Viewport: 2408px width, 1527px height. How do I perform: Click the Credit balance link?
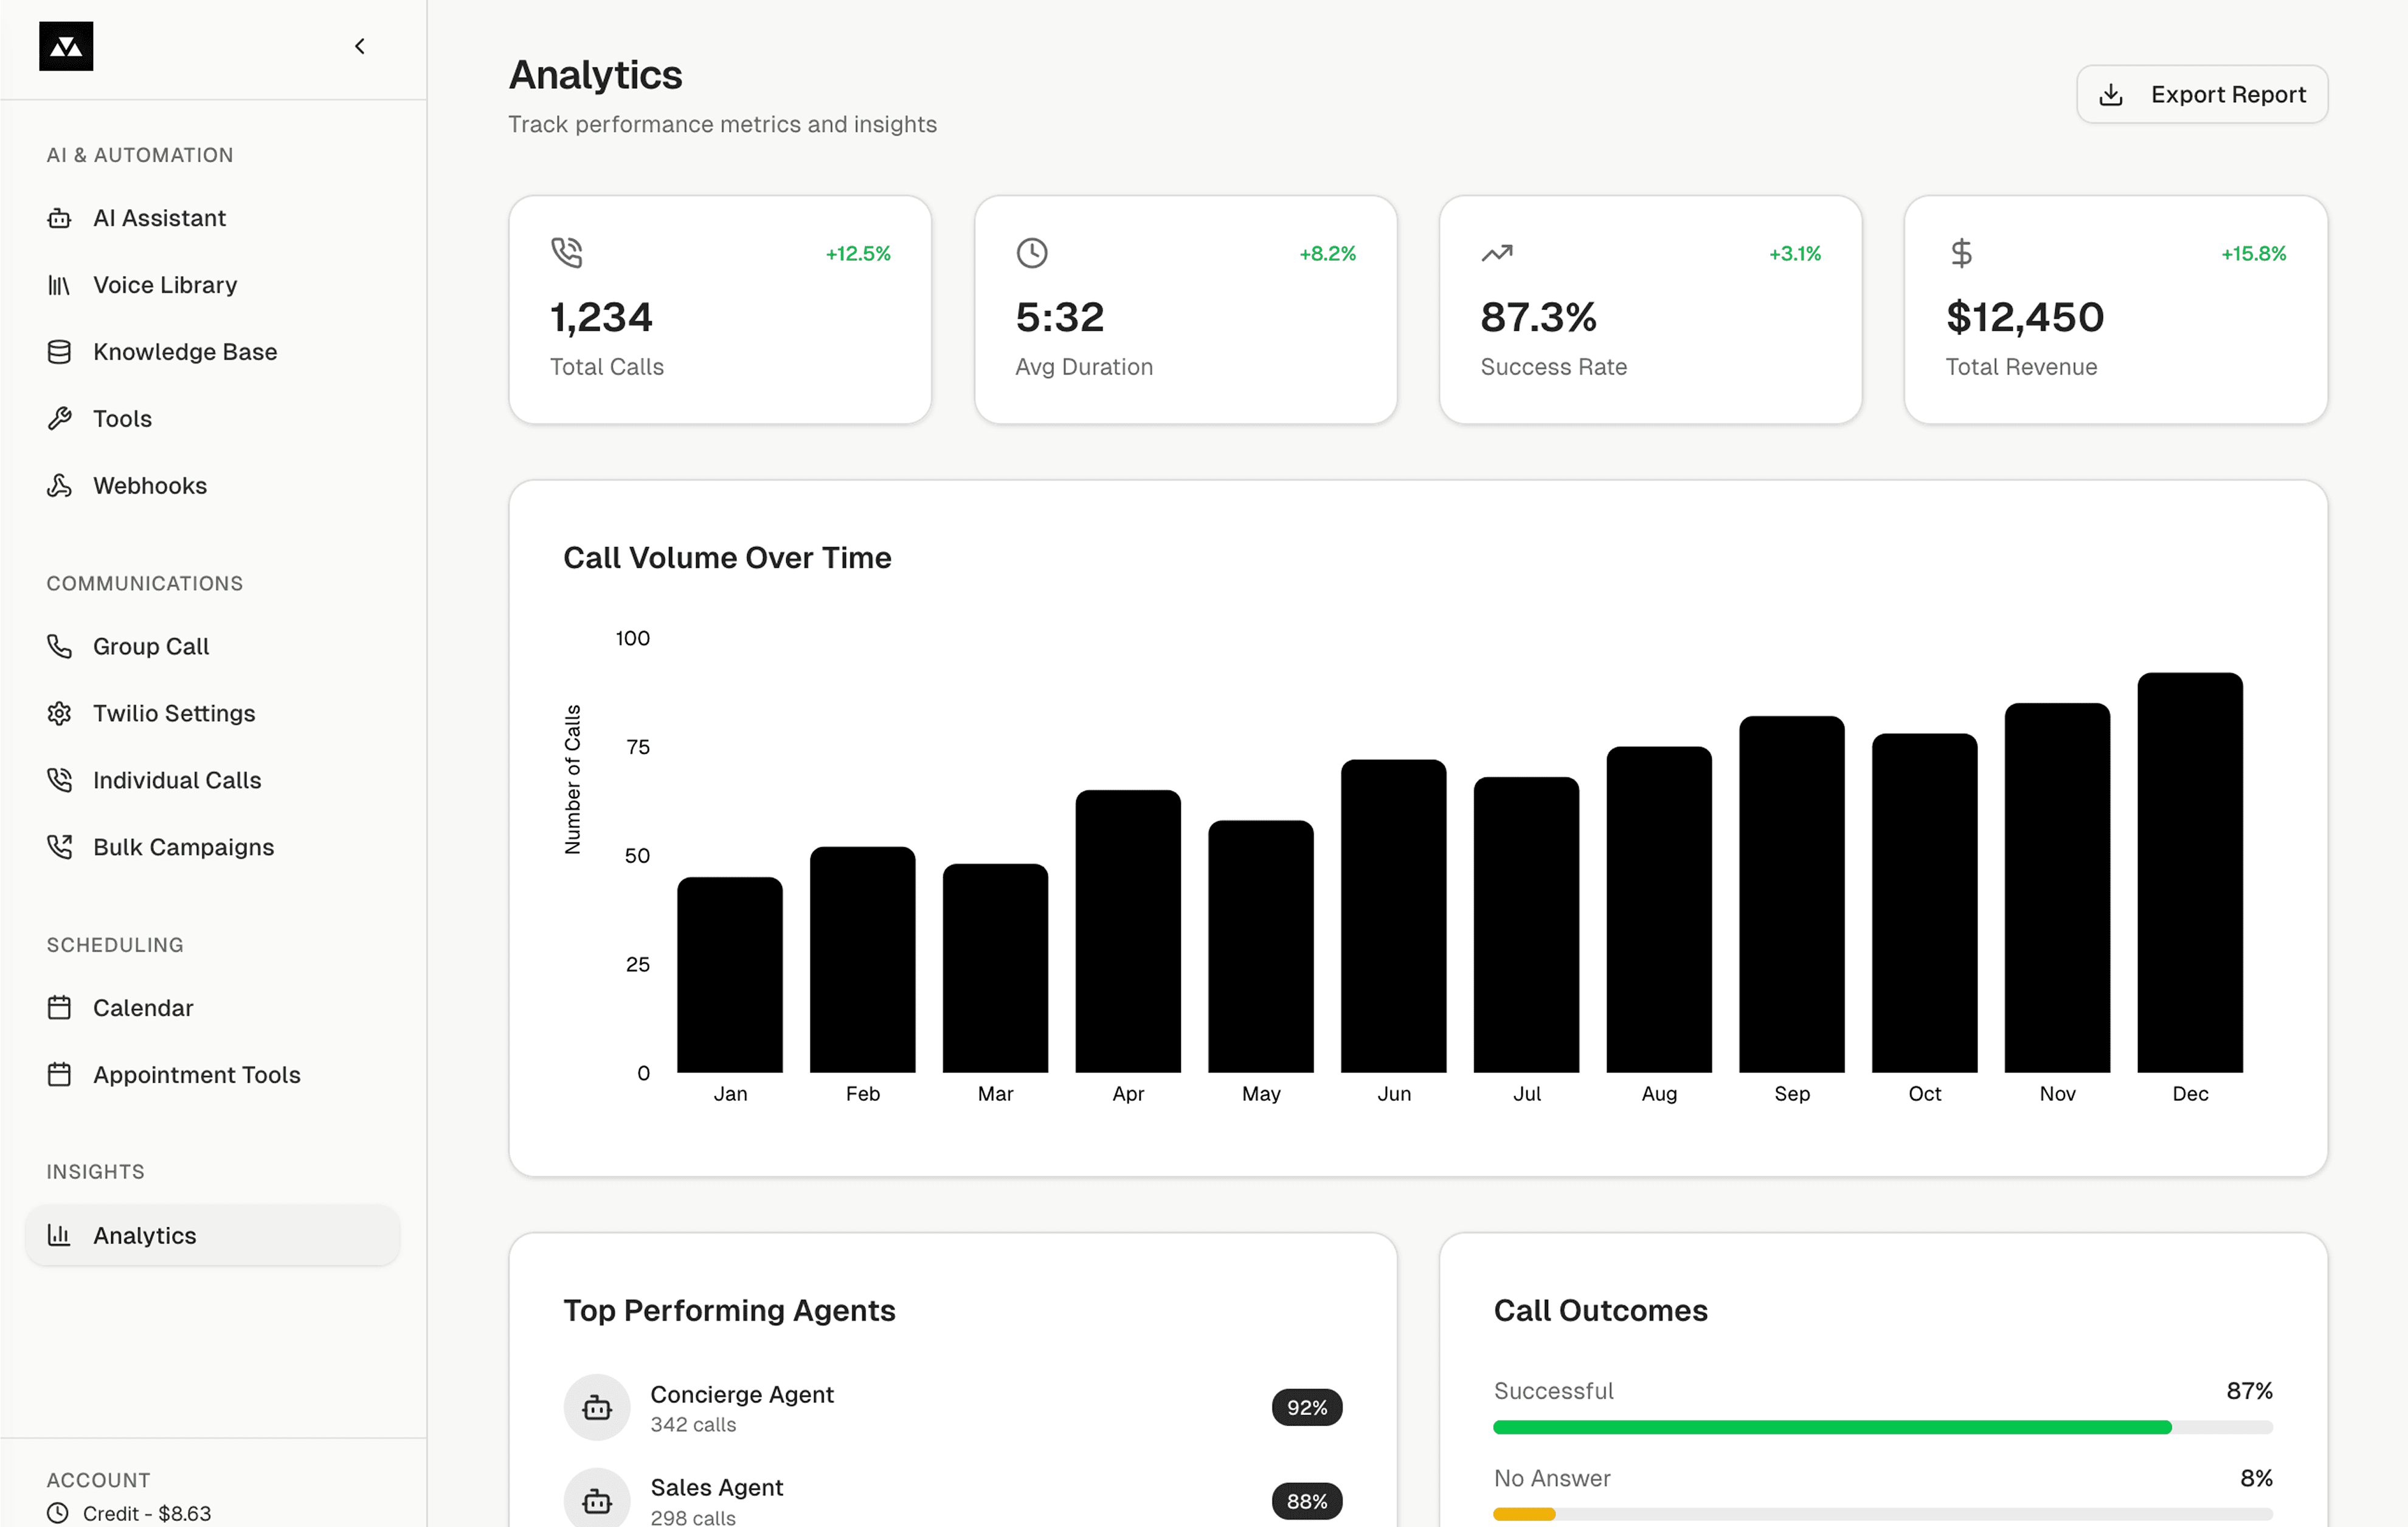tap(146, 1513)
